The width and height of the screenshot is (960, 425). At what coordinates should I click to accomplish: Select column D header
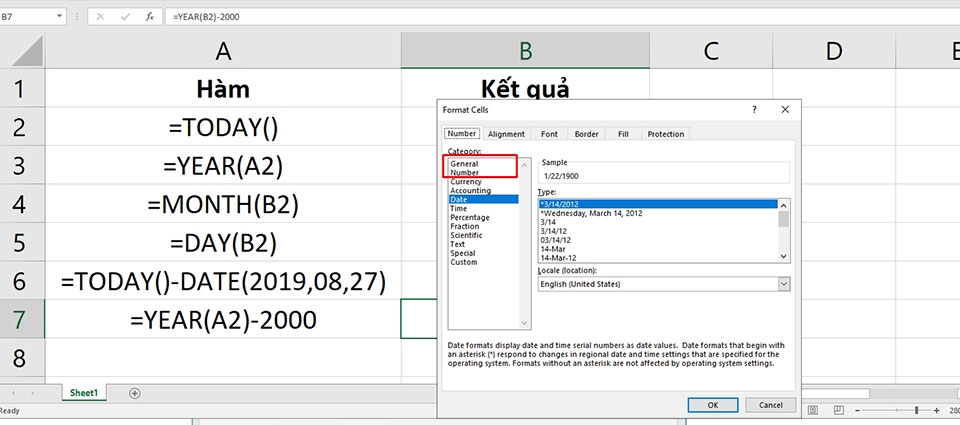click(x=834, y=51)
